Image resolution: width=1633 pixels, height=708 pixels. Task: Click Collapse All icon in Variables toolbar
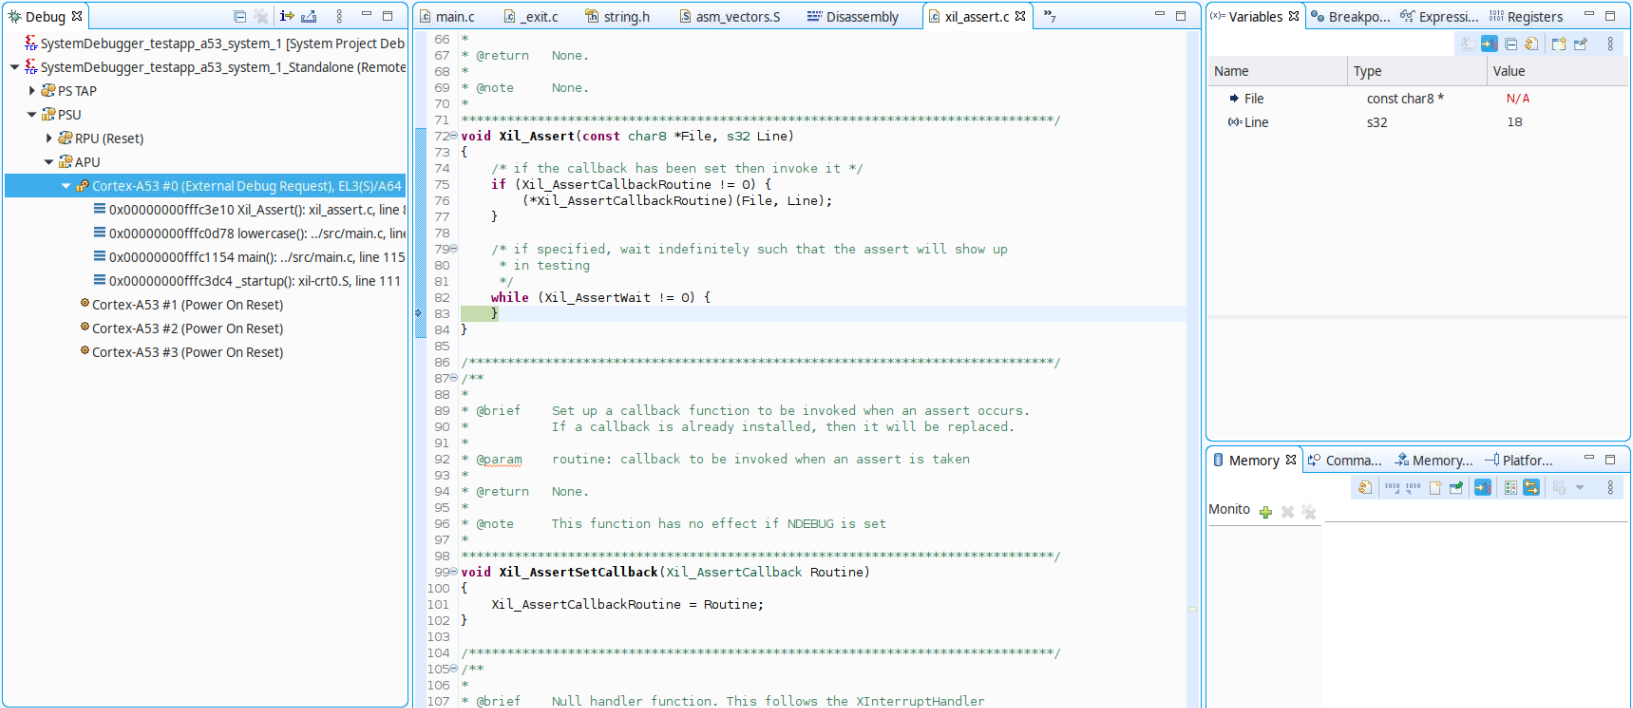point(1511,44)
